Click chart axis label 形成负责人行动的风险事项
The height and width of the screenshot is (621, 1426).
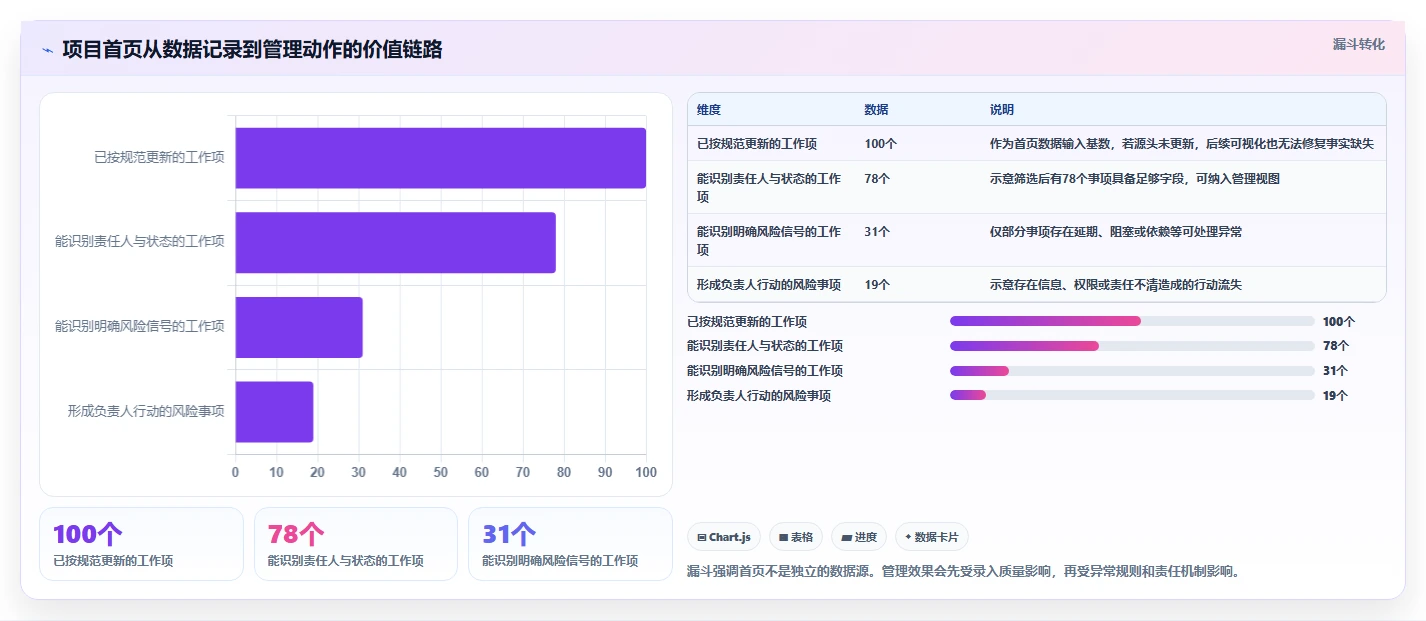tap(146, 411)
